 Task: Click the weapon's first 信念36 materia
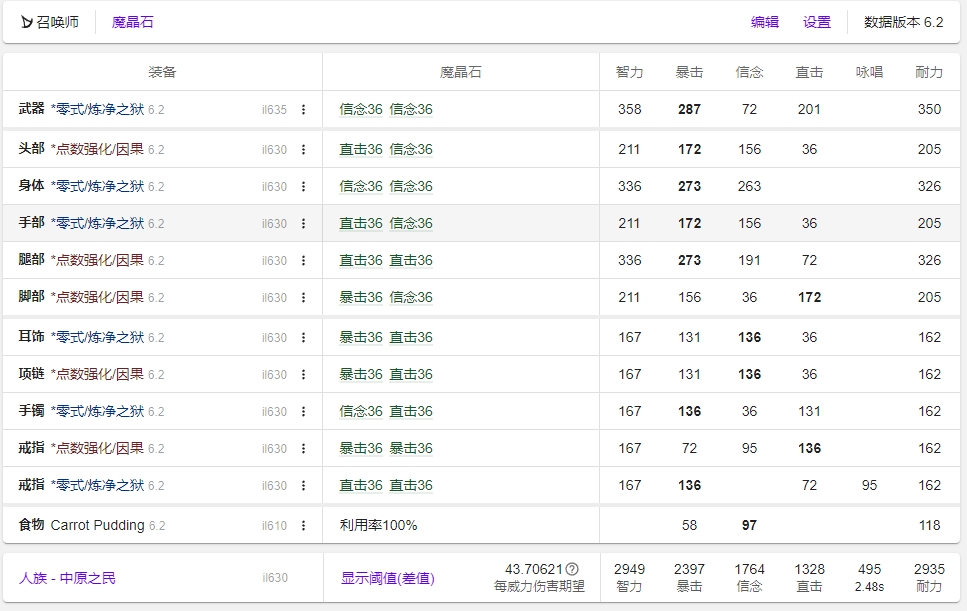pyautogui.click(x=361, y=110)
